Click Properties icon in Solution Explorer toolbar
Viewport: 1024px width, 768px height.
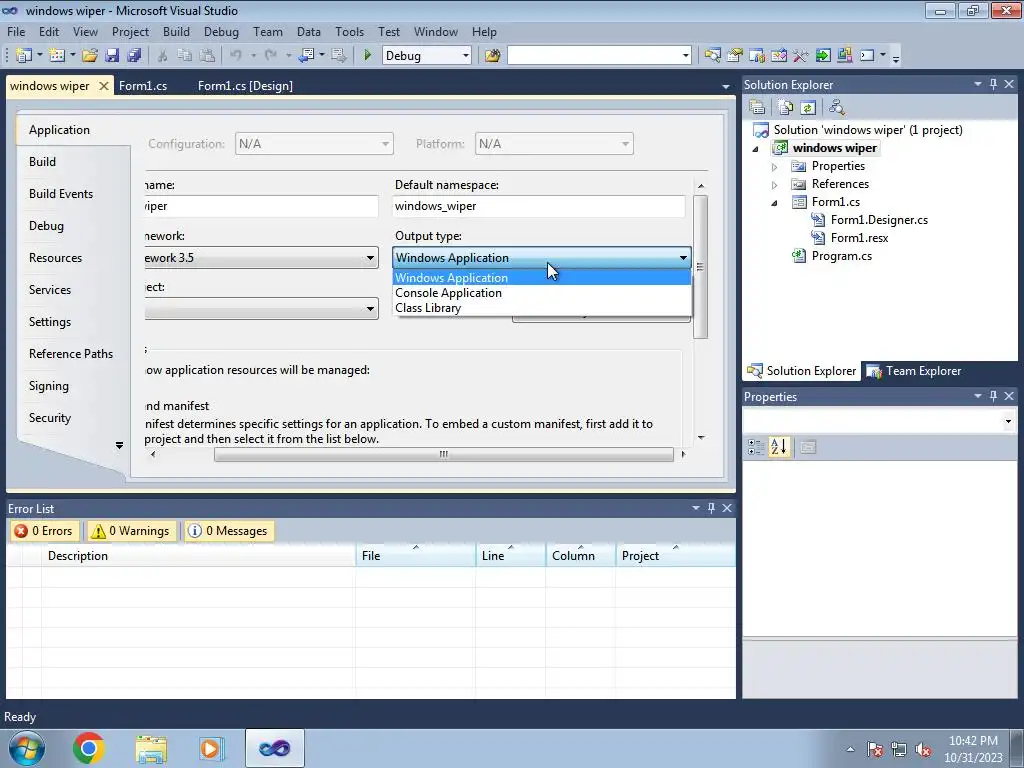click(758, 108)
